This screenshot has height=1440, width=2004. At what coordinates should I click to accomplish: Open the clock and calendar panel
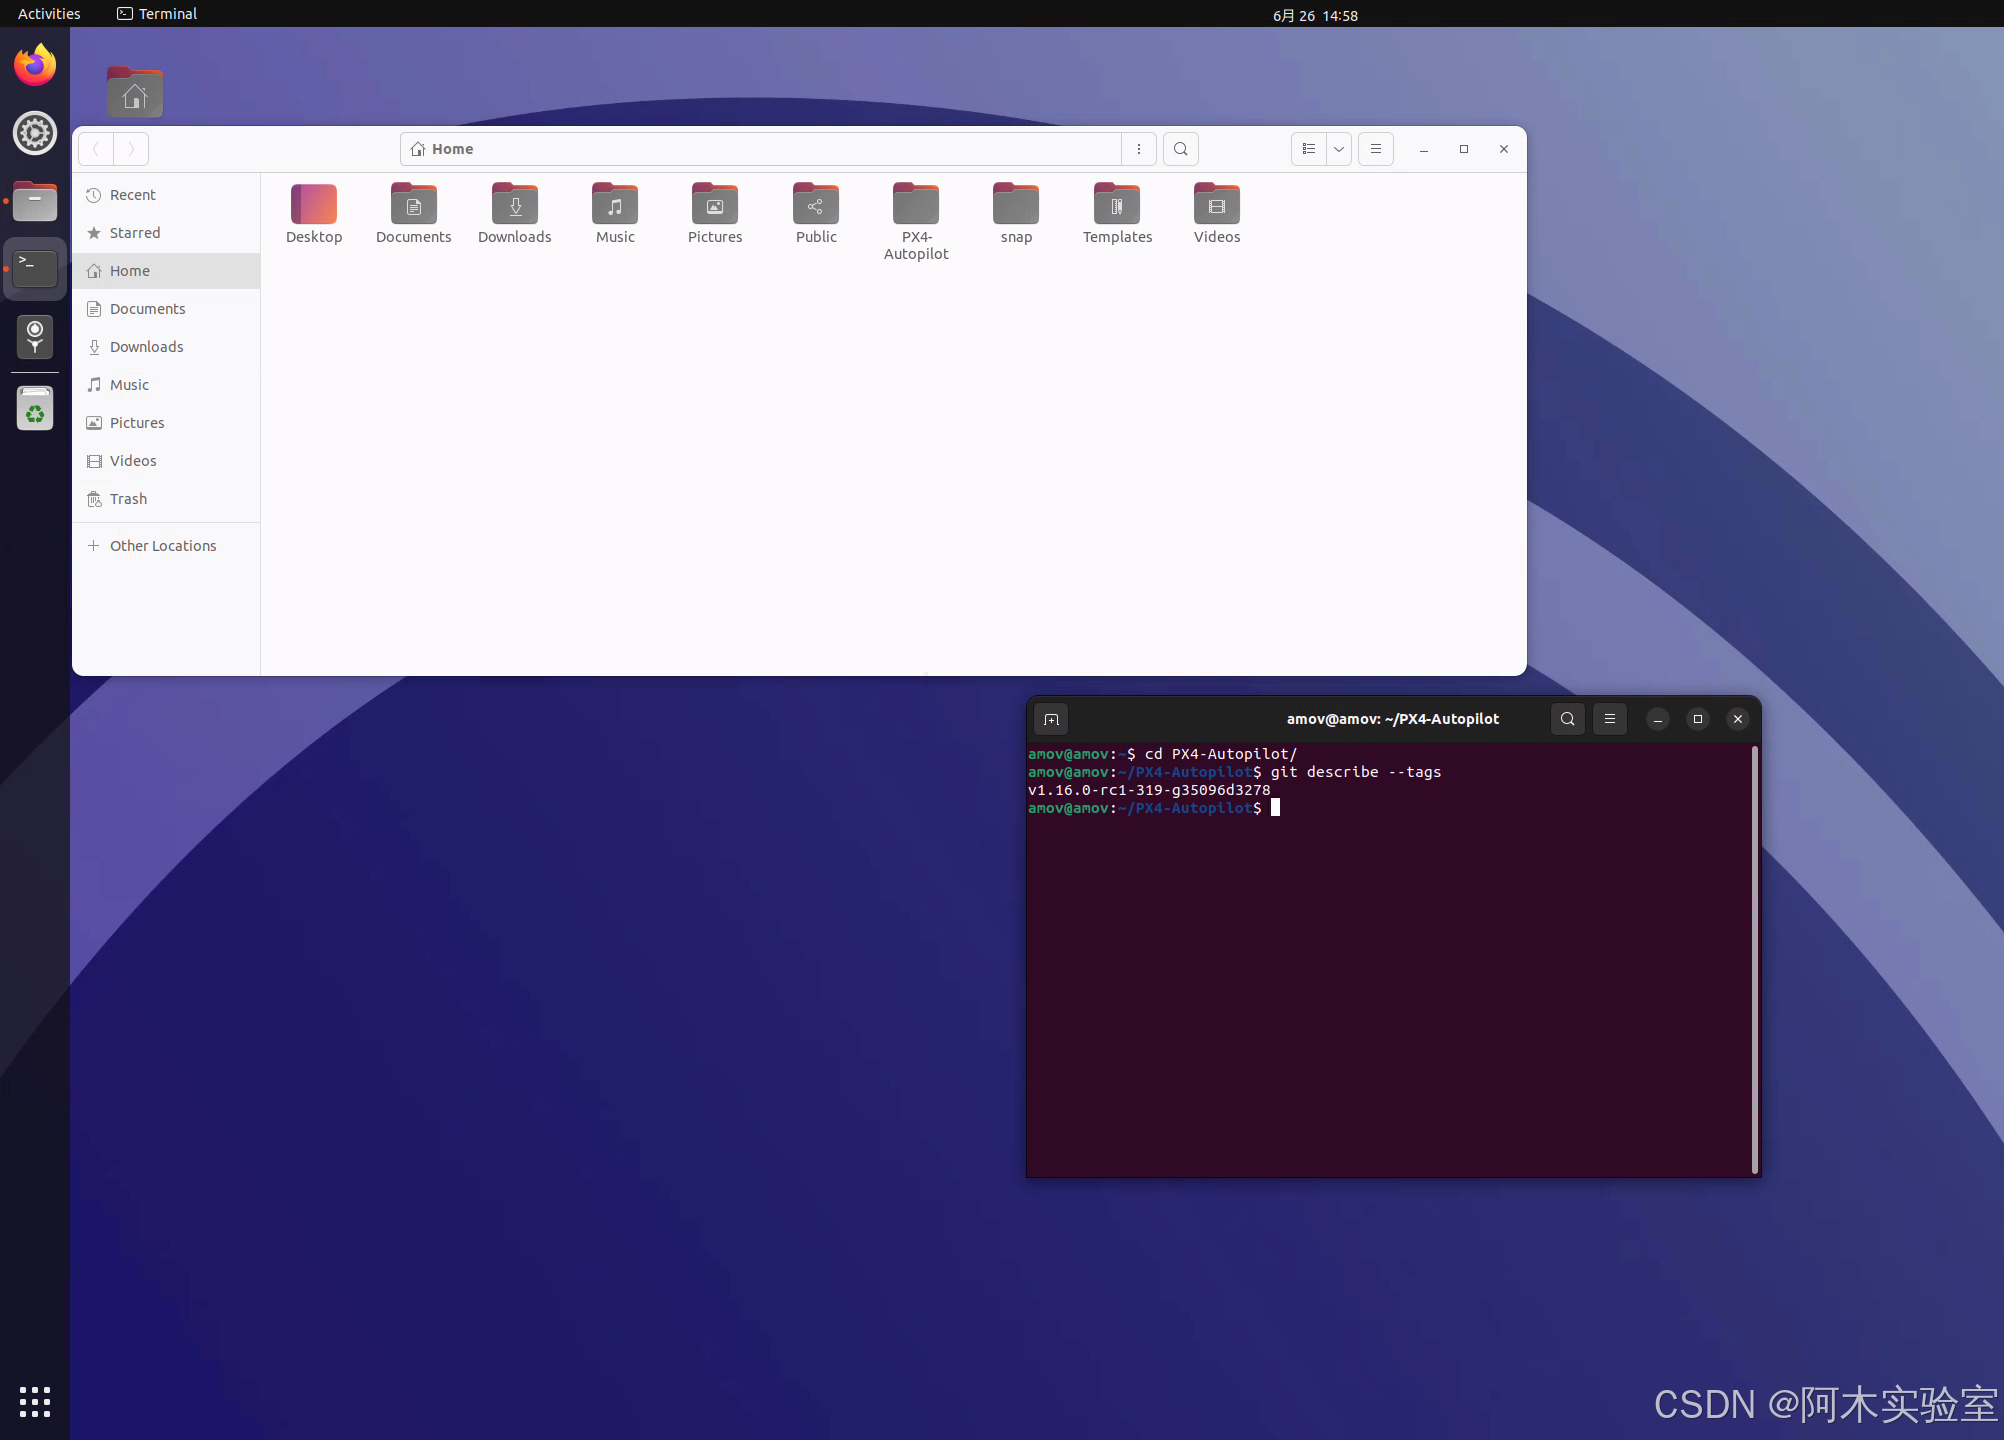(x=1315, y=15)
